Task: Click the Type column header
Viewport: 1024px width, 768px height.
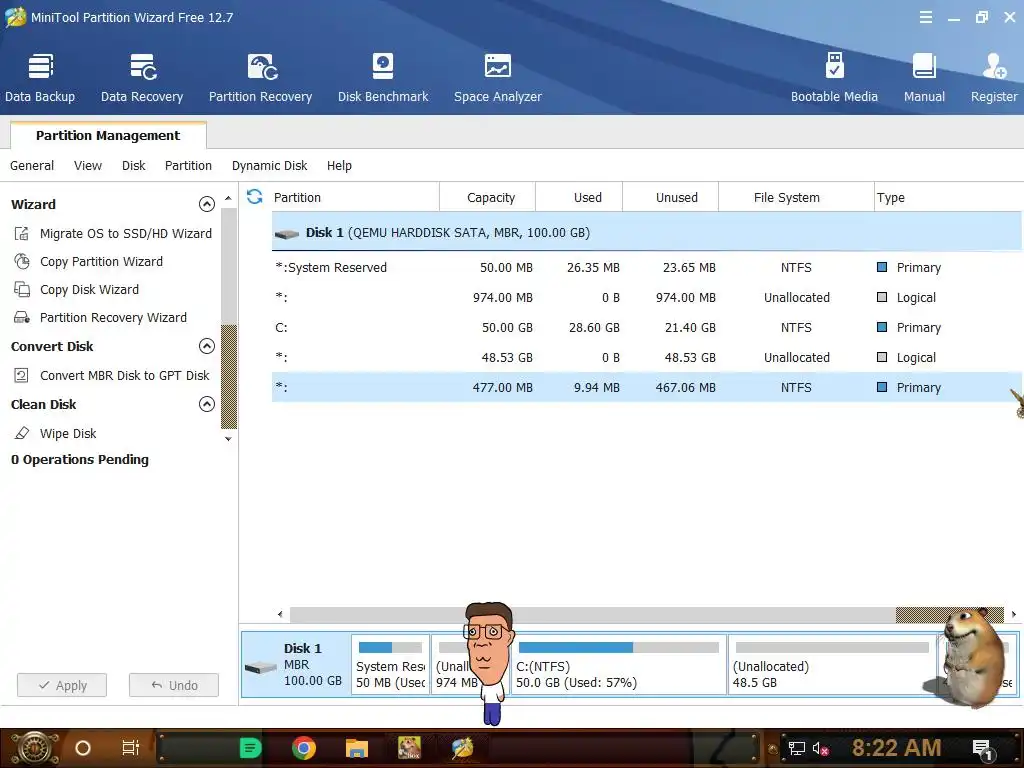Action: click(x=948, y=197)
